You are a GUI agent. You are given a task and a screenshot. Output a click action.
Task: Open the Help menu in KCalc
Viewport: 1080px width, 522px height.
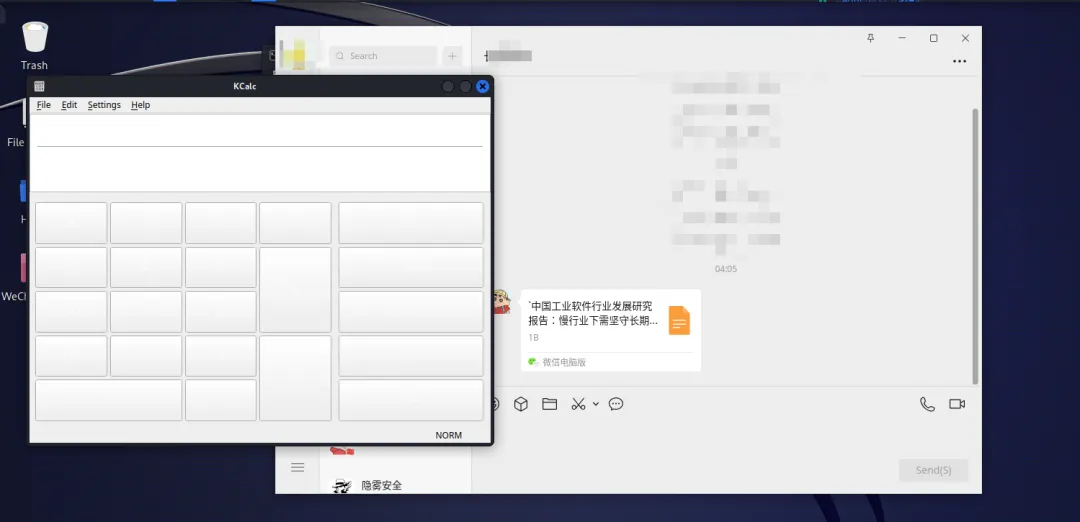141,105
